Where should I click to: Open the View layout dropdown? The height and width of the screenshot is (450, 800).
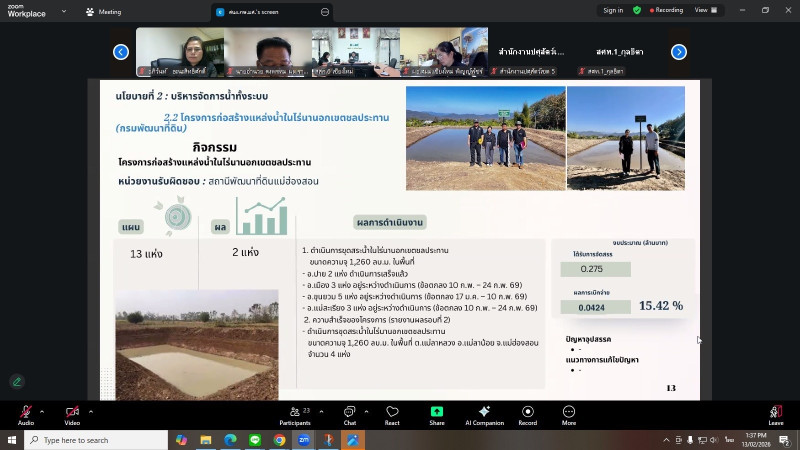pos(704,10)
